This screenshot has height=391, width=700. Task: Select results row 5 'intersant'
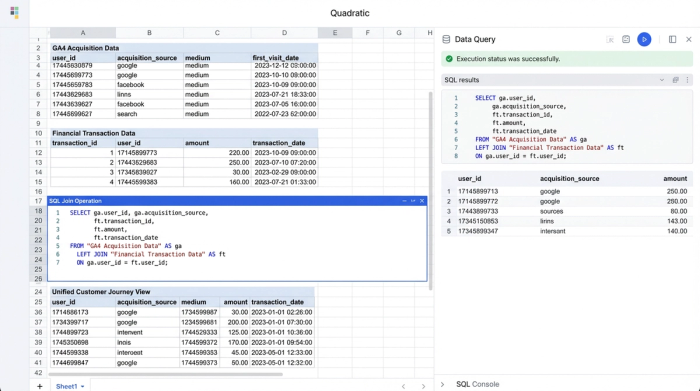tap(567, 231)
